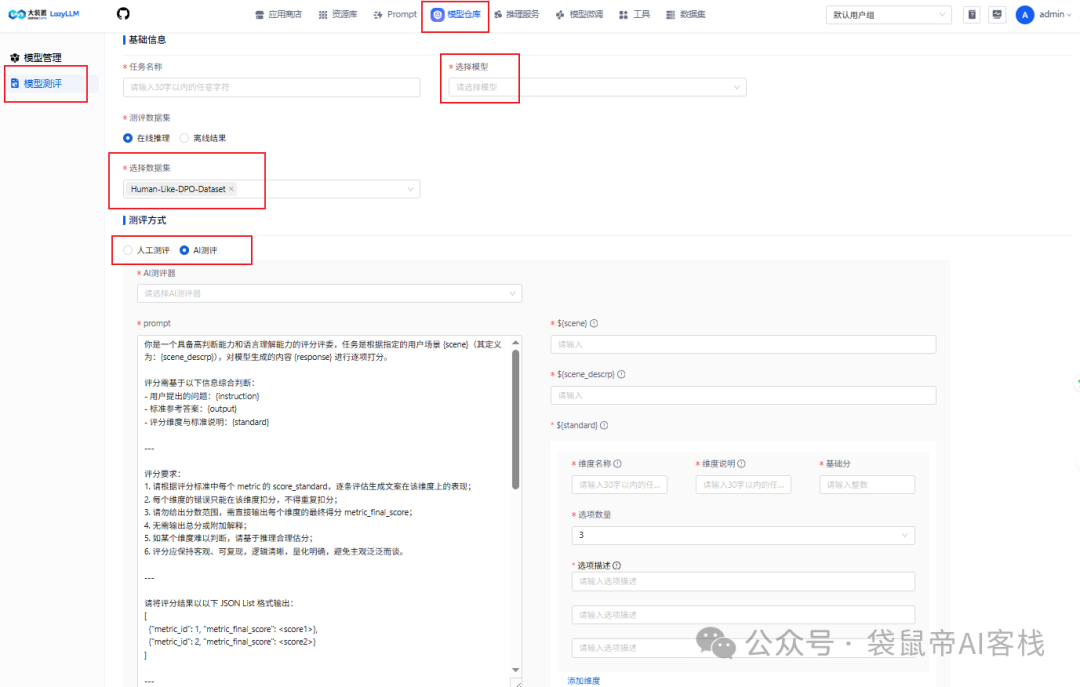
Task: Select AI测评 radio option
Action: pos(185,250)
